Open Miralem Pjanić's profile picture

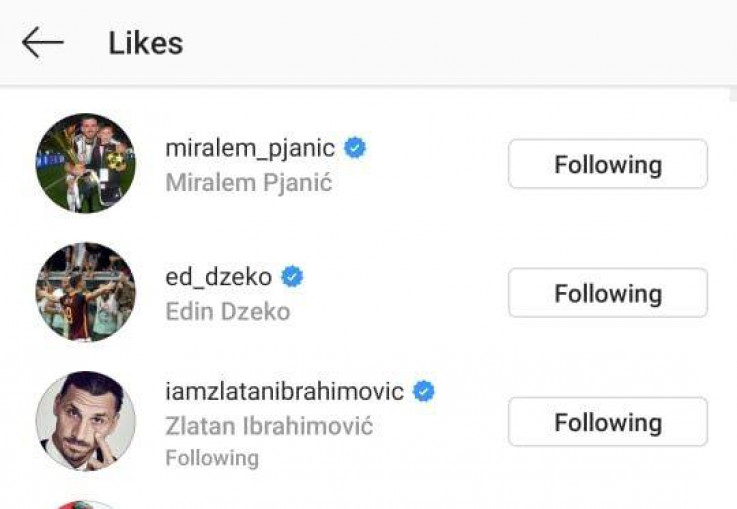pos(85,163)
